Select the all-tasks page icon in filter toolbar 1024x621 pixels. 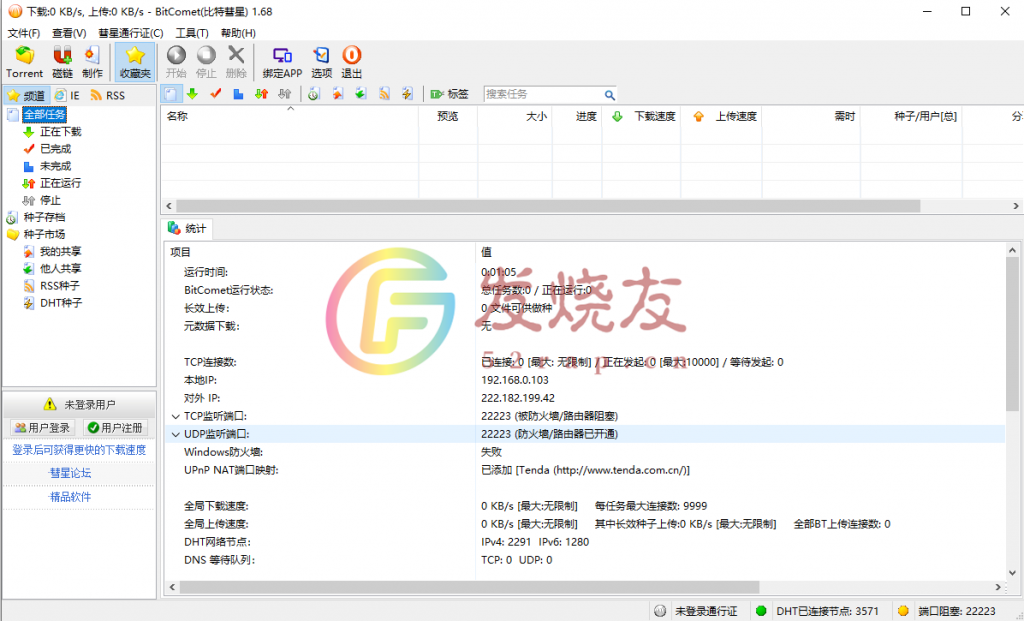(x=170, y=94)
